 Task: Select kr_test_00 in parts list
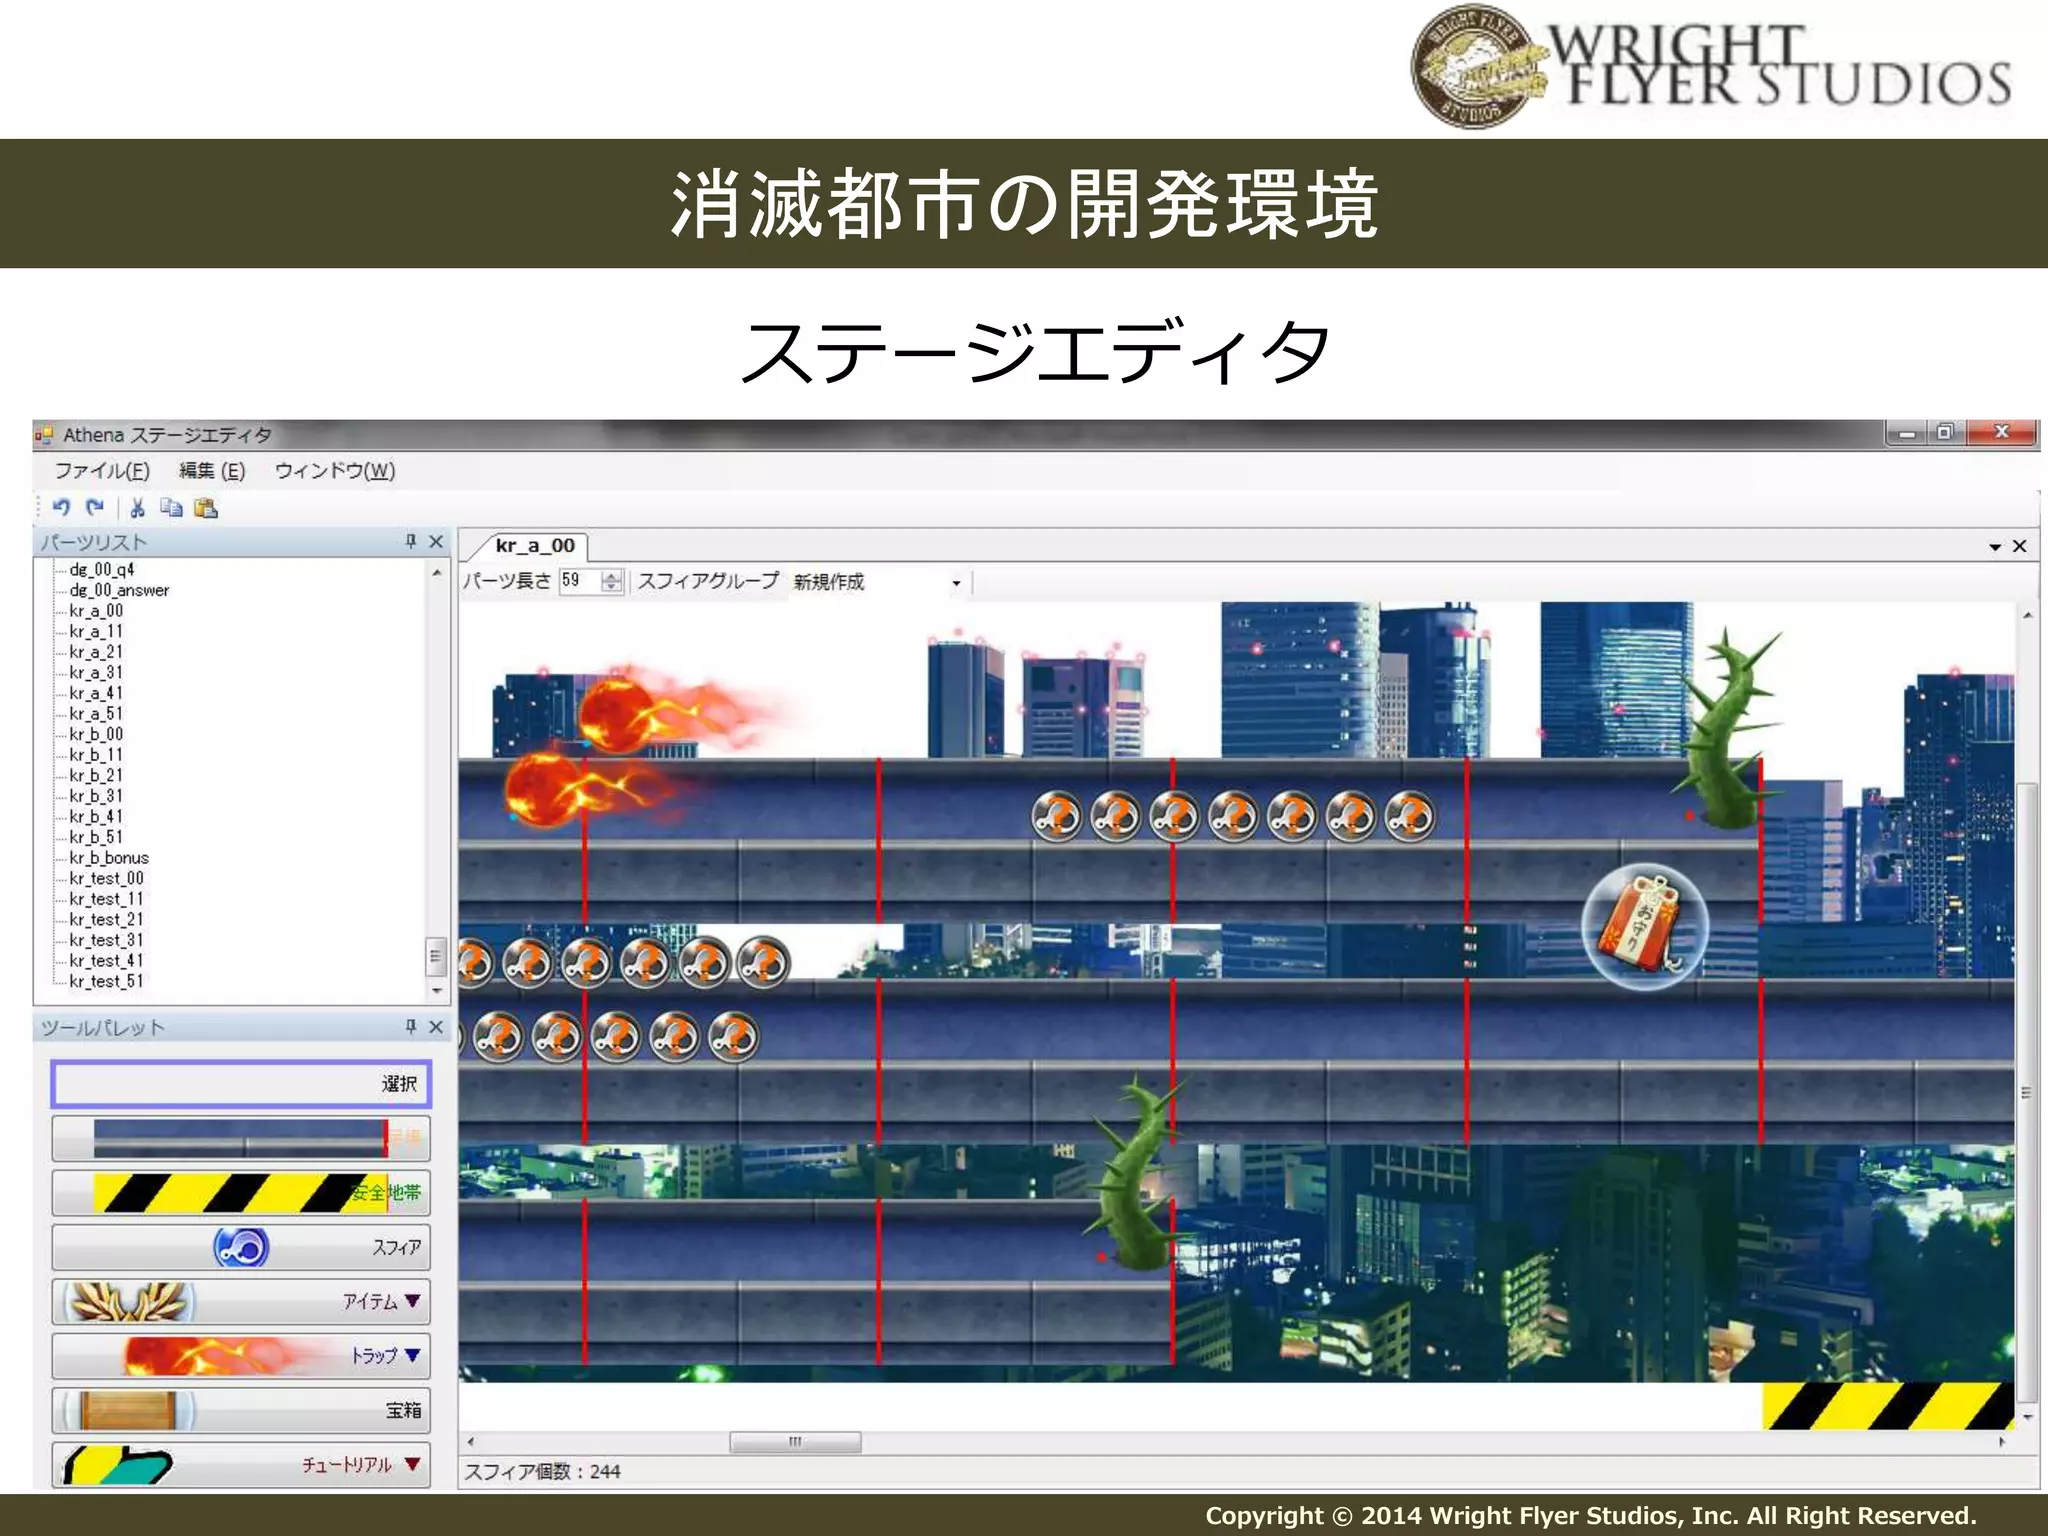point(106,878)
